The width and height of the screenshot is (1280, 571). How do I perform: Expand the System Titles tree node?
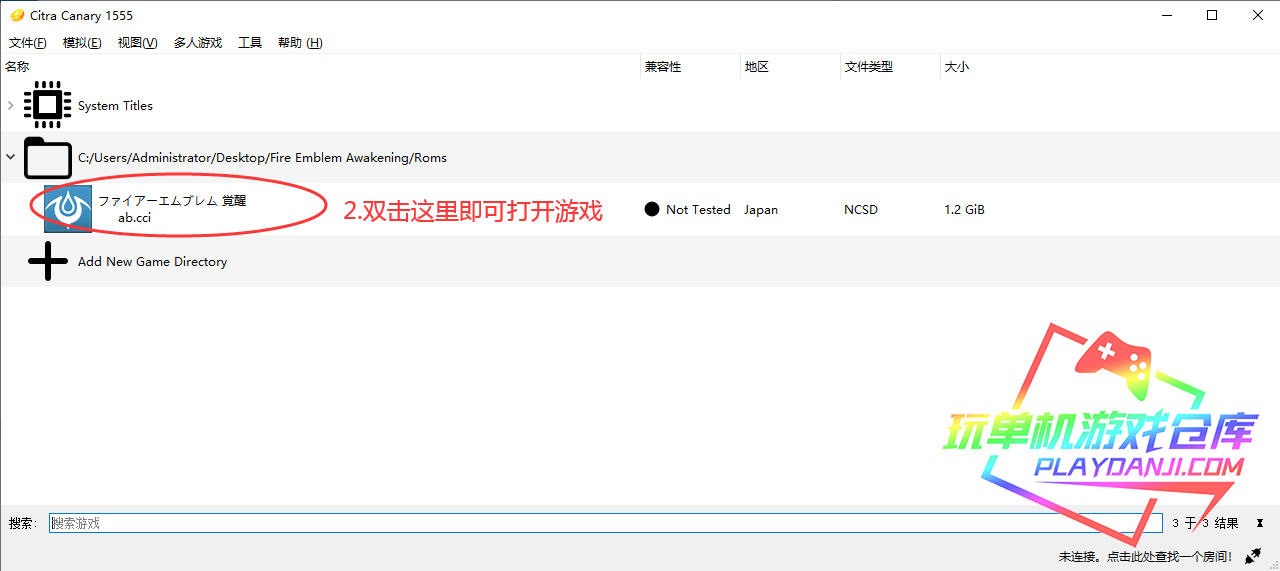click(10, 106)
